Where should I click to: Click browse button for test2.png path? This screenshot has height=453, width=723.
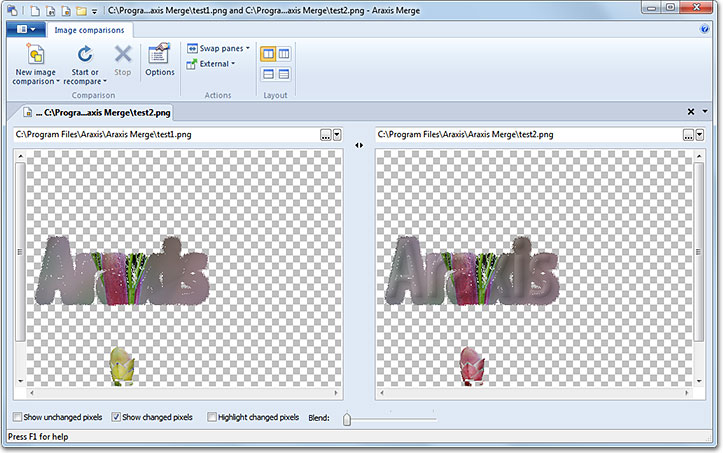click(688, 135)
